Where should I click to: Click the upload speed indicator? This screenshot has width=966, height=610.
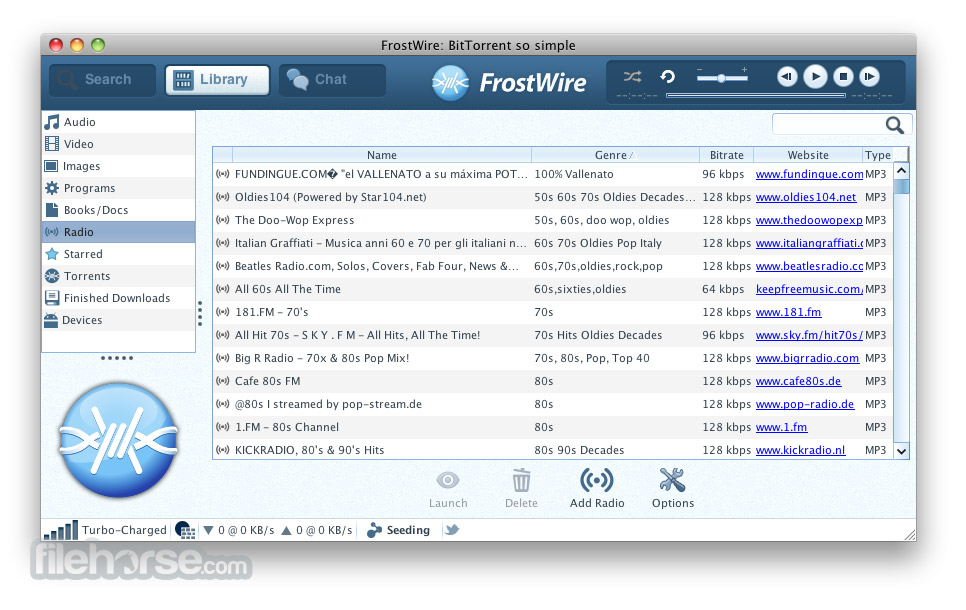317,531
